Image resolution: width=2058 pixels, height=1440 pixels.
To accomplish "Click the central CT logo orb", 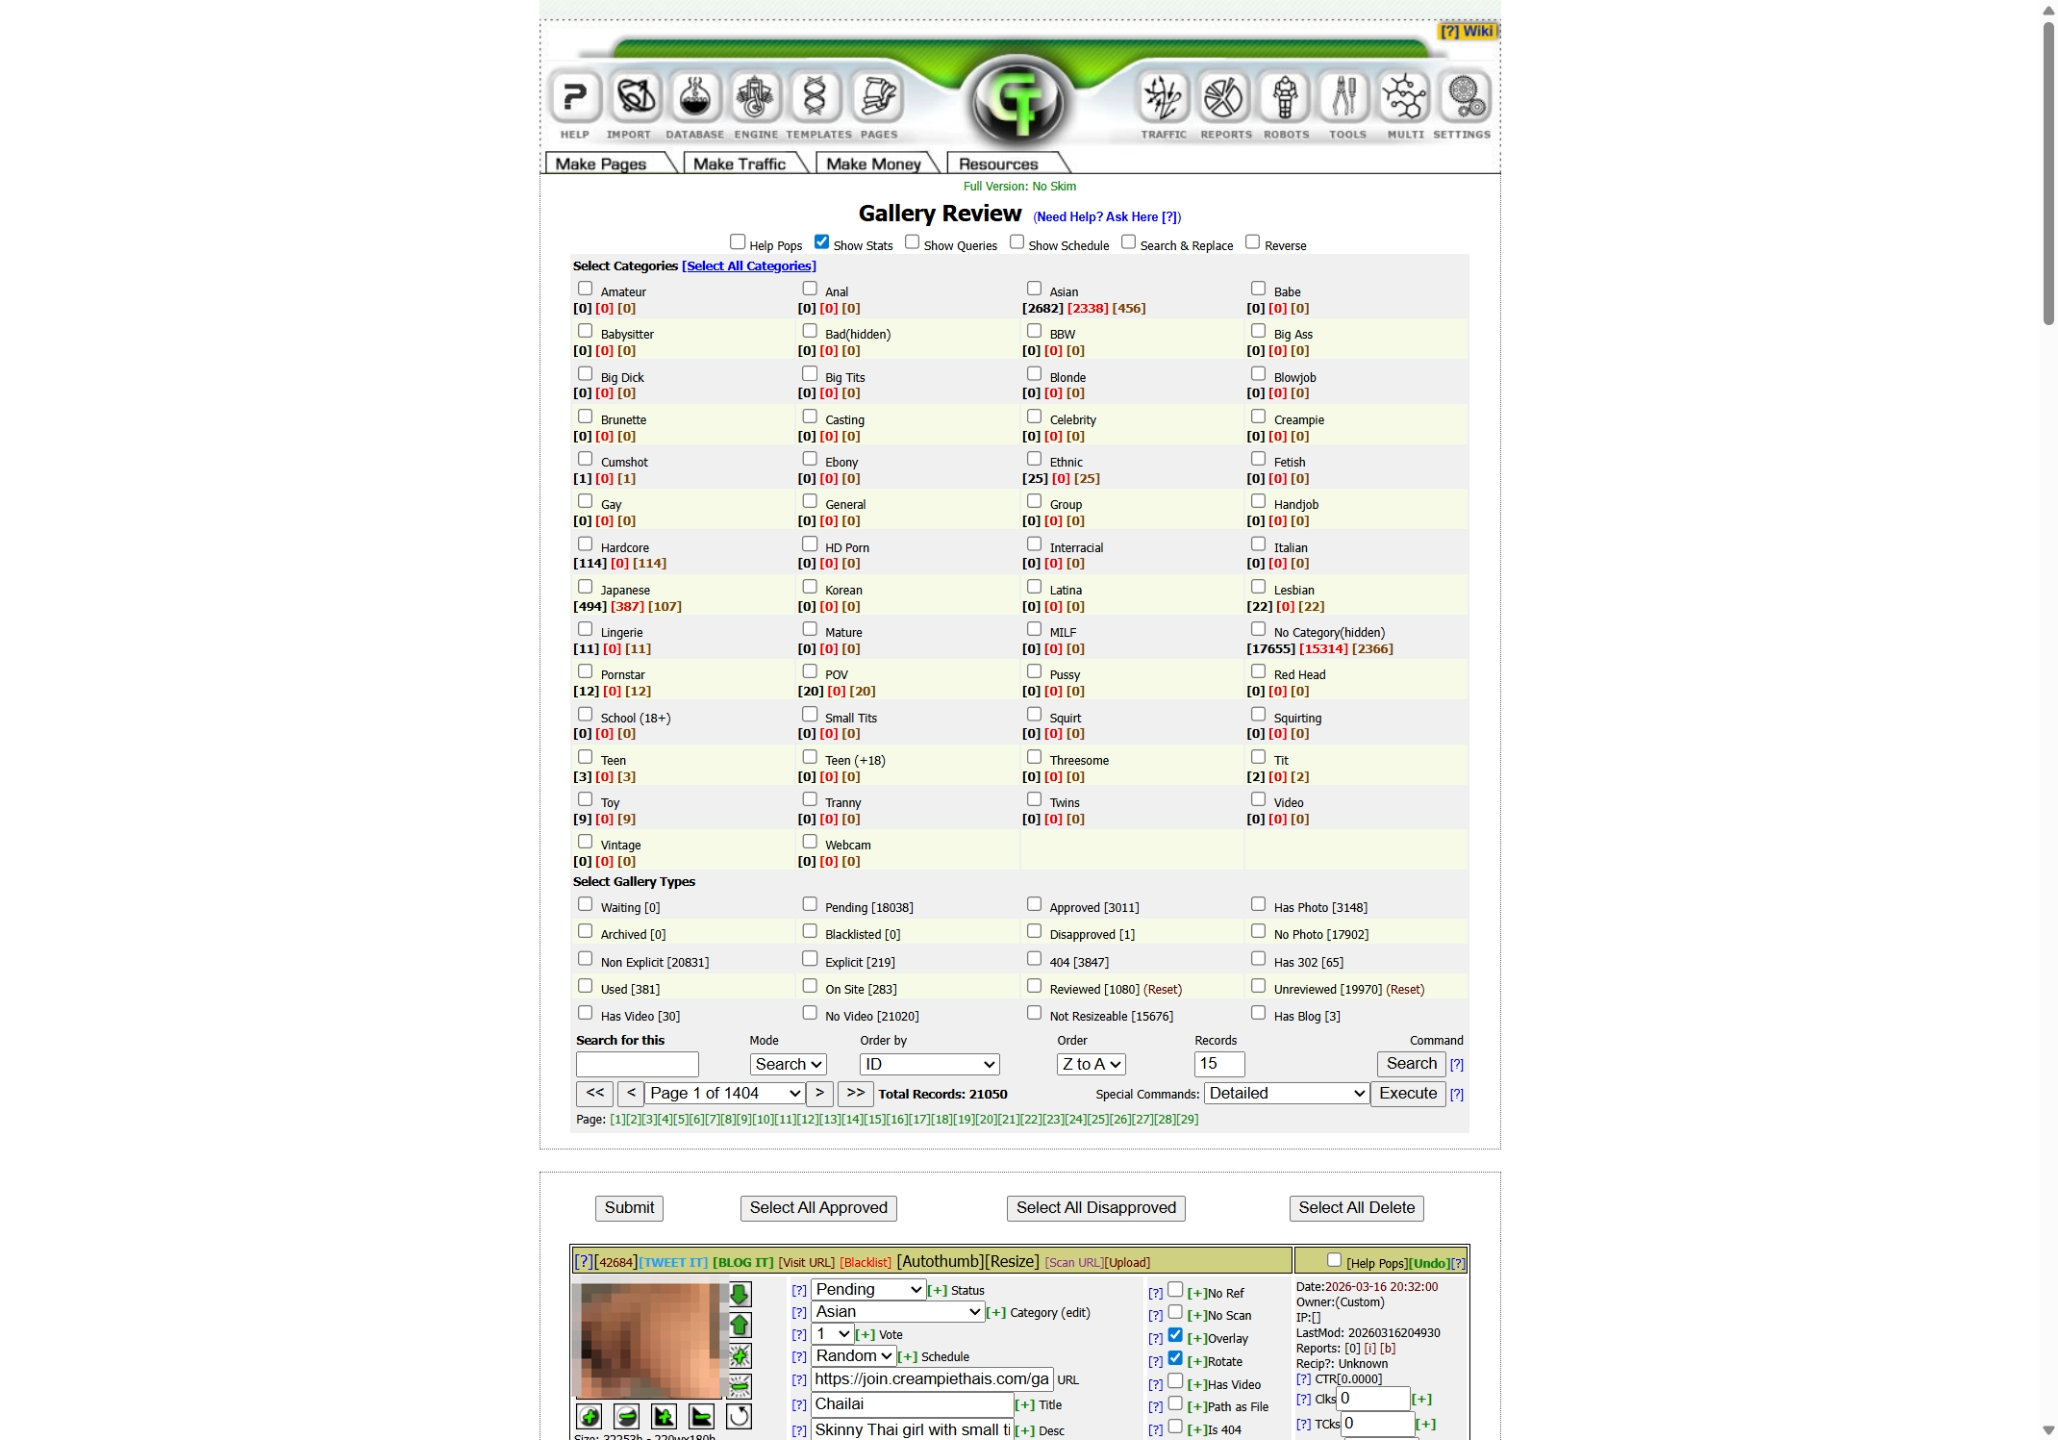I will pos(1018,100).
